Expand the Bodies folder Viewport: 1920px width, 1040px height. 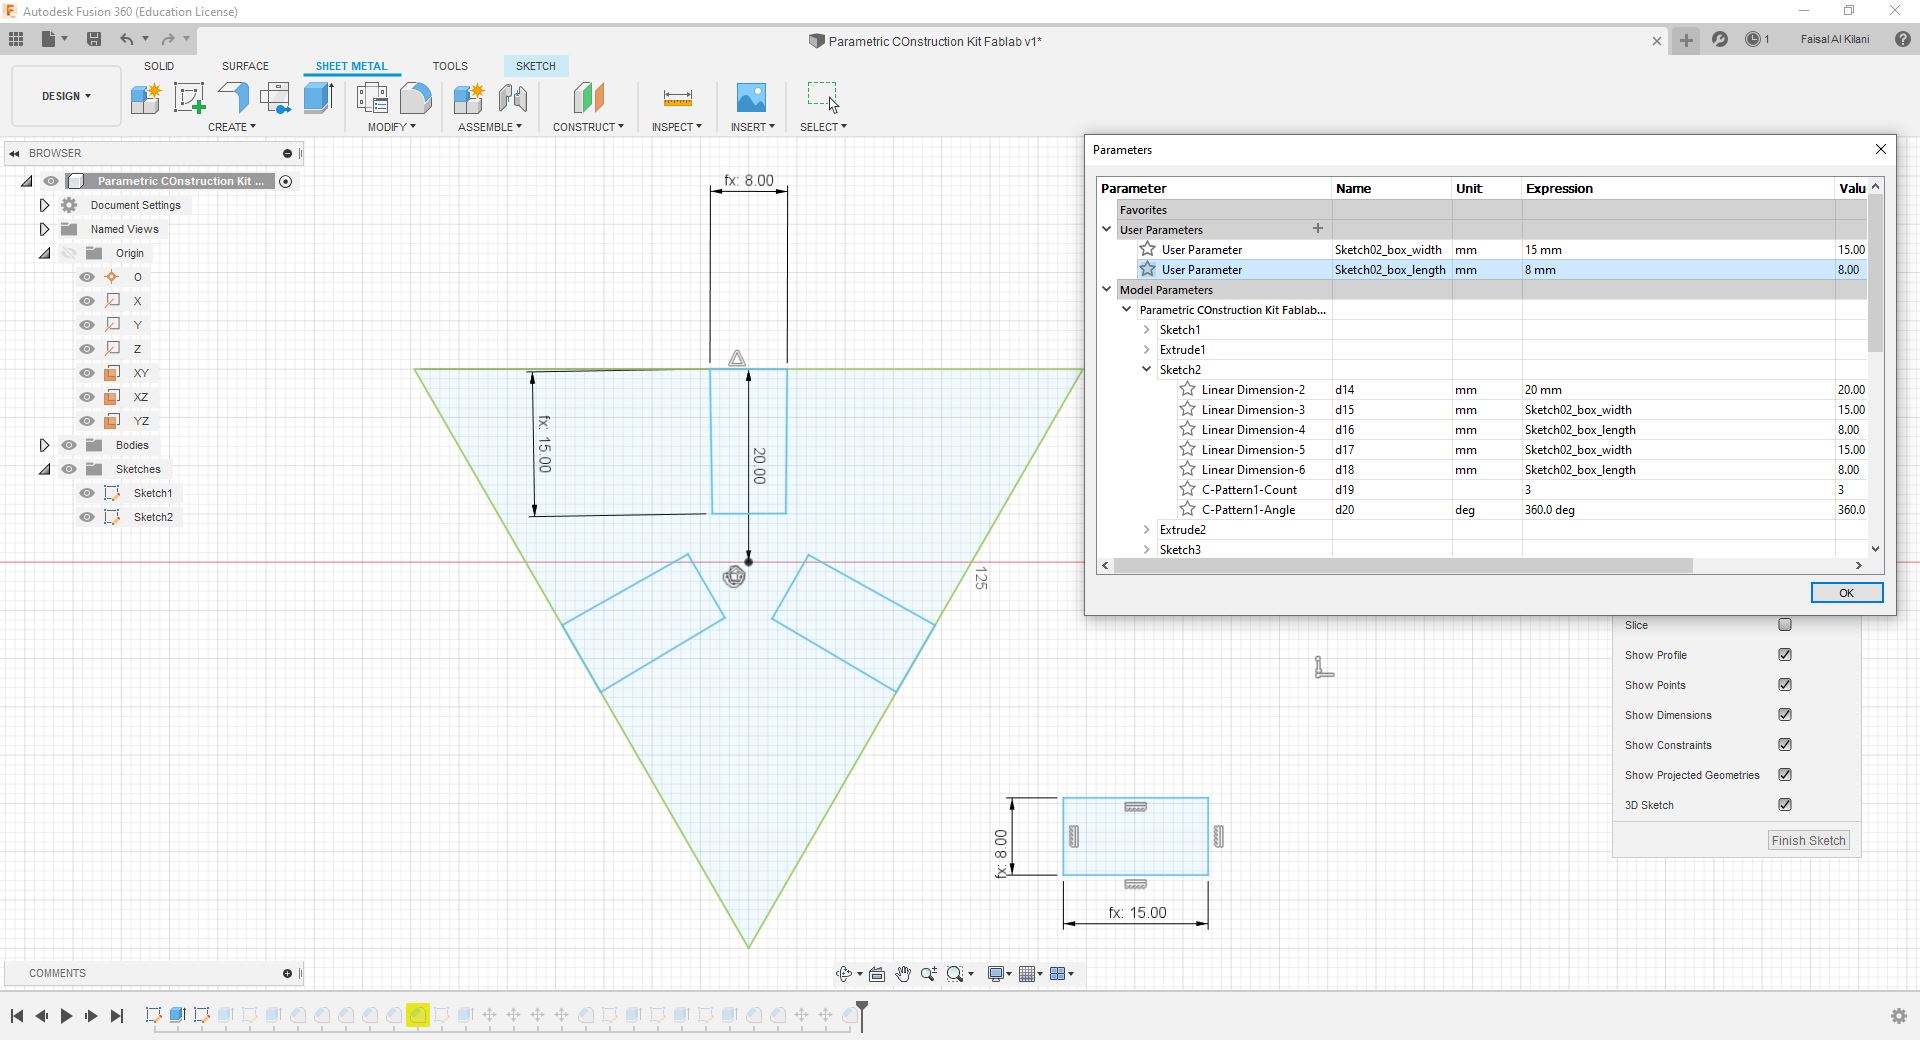point(44,445)
